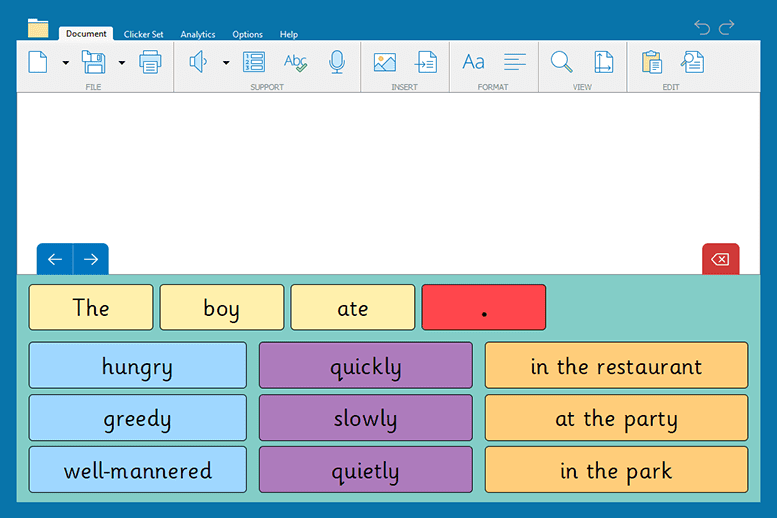The height and width of the screenshot is (518, 777).
Task: Run the Abc spell check icon
Action: coord(295,62)
